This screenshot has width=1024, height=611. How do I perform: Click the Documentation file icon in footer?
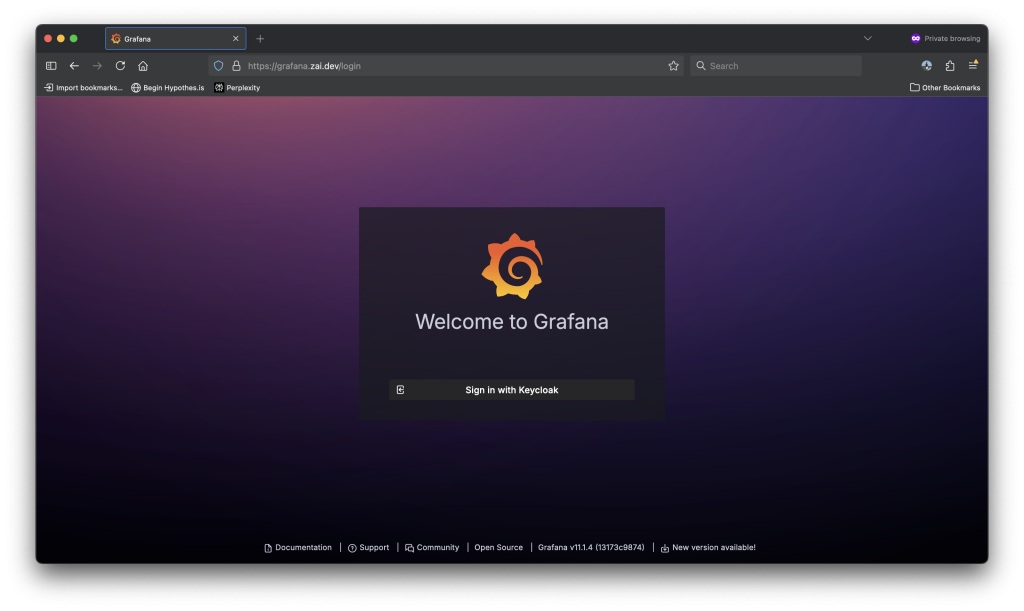click(268, 548)
